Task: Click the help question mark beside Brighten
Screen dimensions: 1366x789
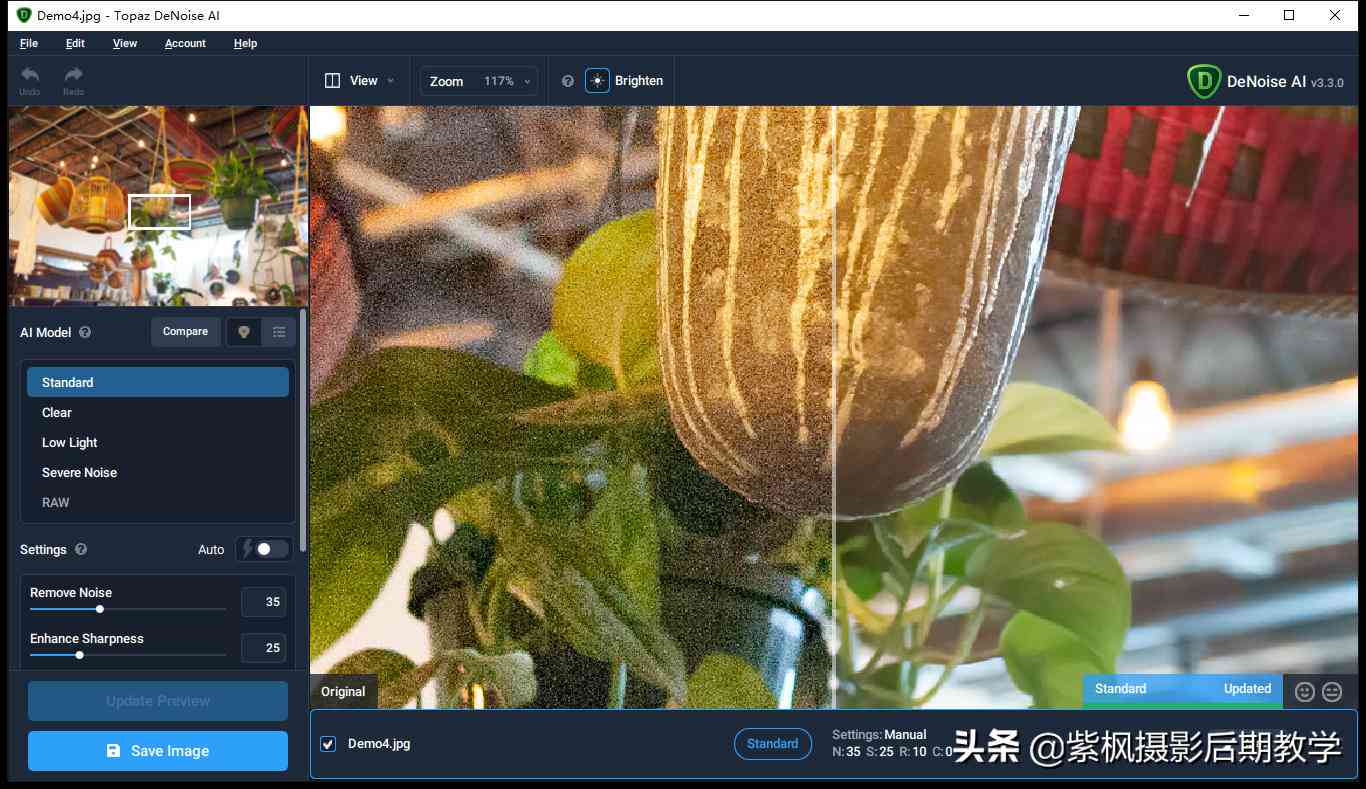Action: click(x=568, y=81)
